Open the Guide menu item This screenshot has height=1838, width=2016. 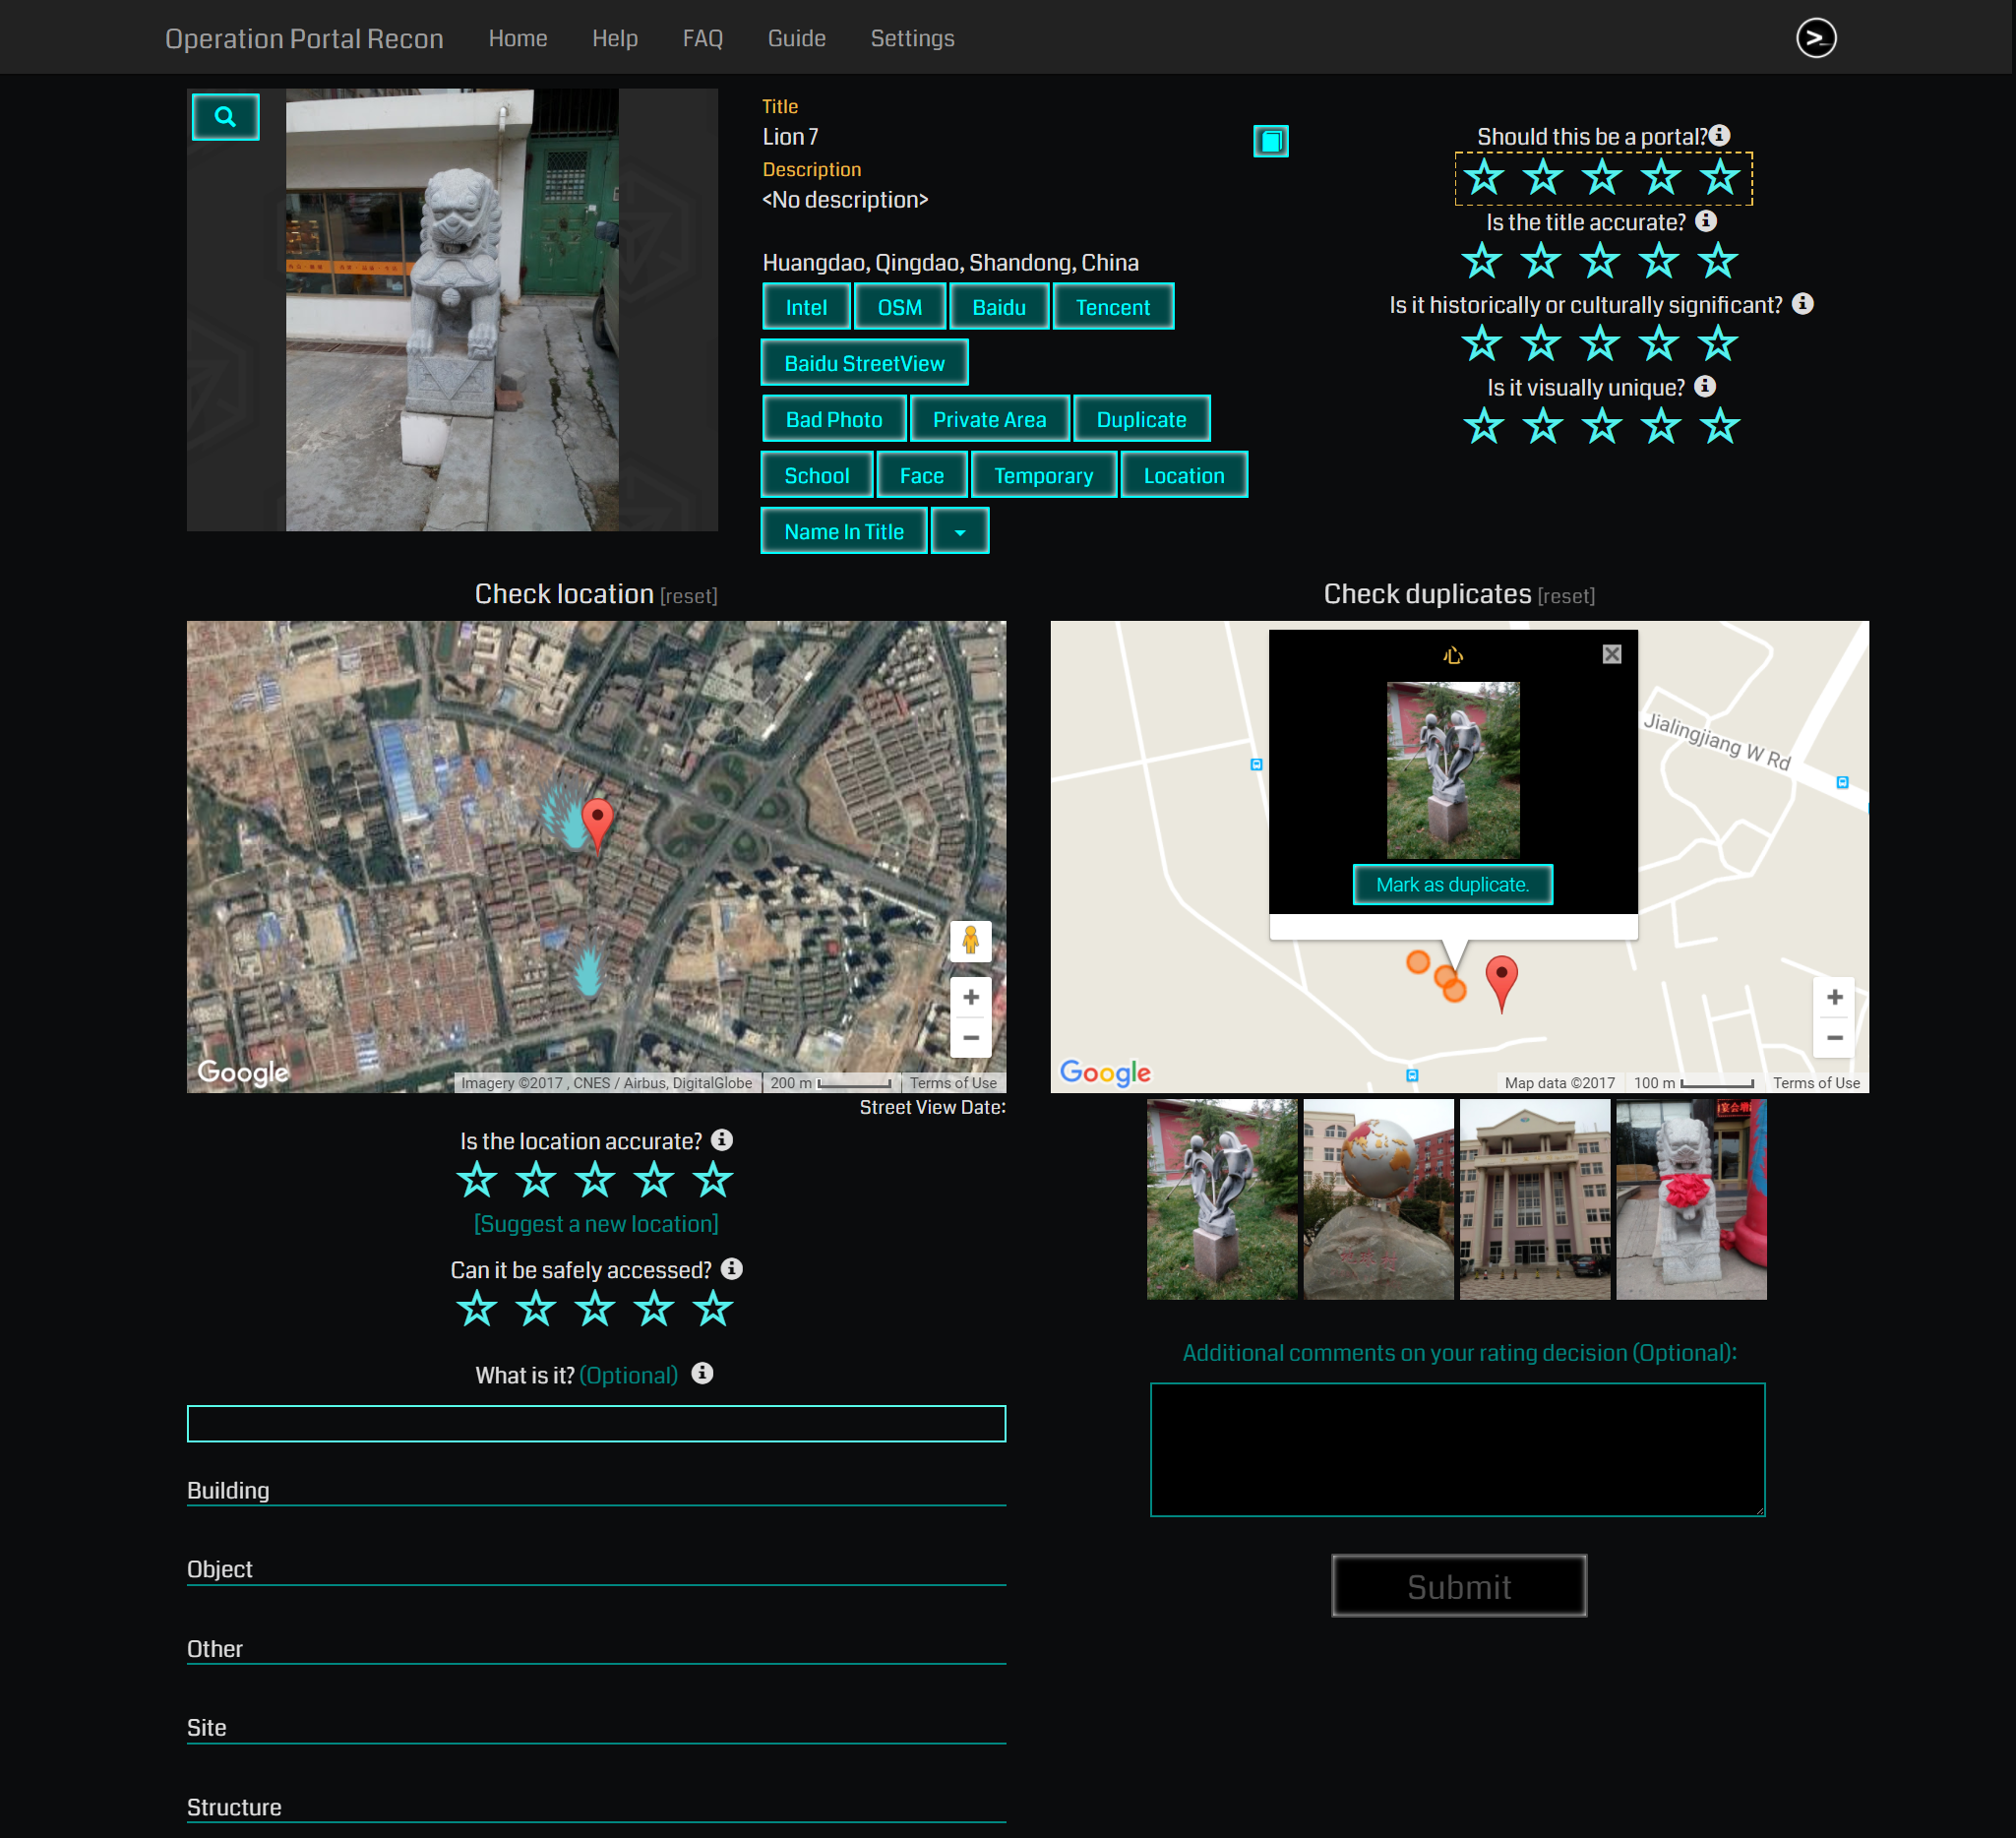tap(796, 38)
